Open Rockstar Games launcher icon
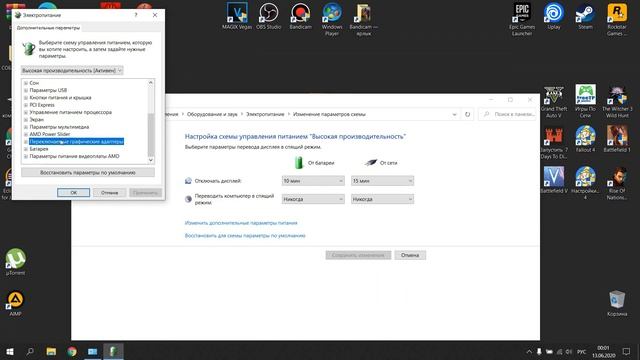The image size is (640, 360). [x=617, y=19]
